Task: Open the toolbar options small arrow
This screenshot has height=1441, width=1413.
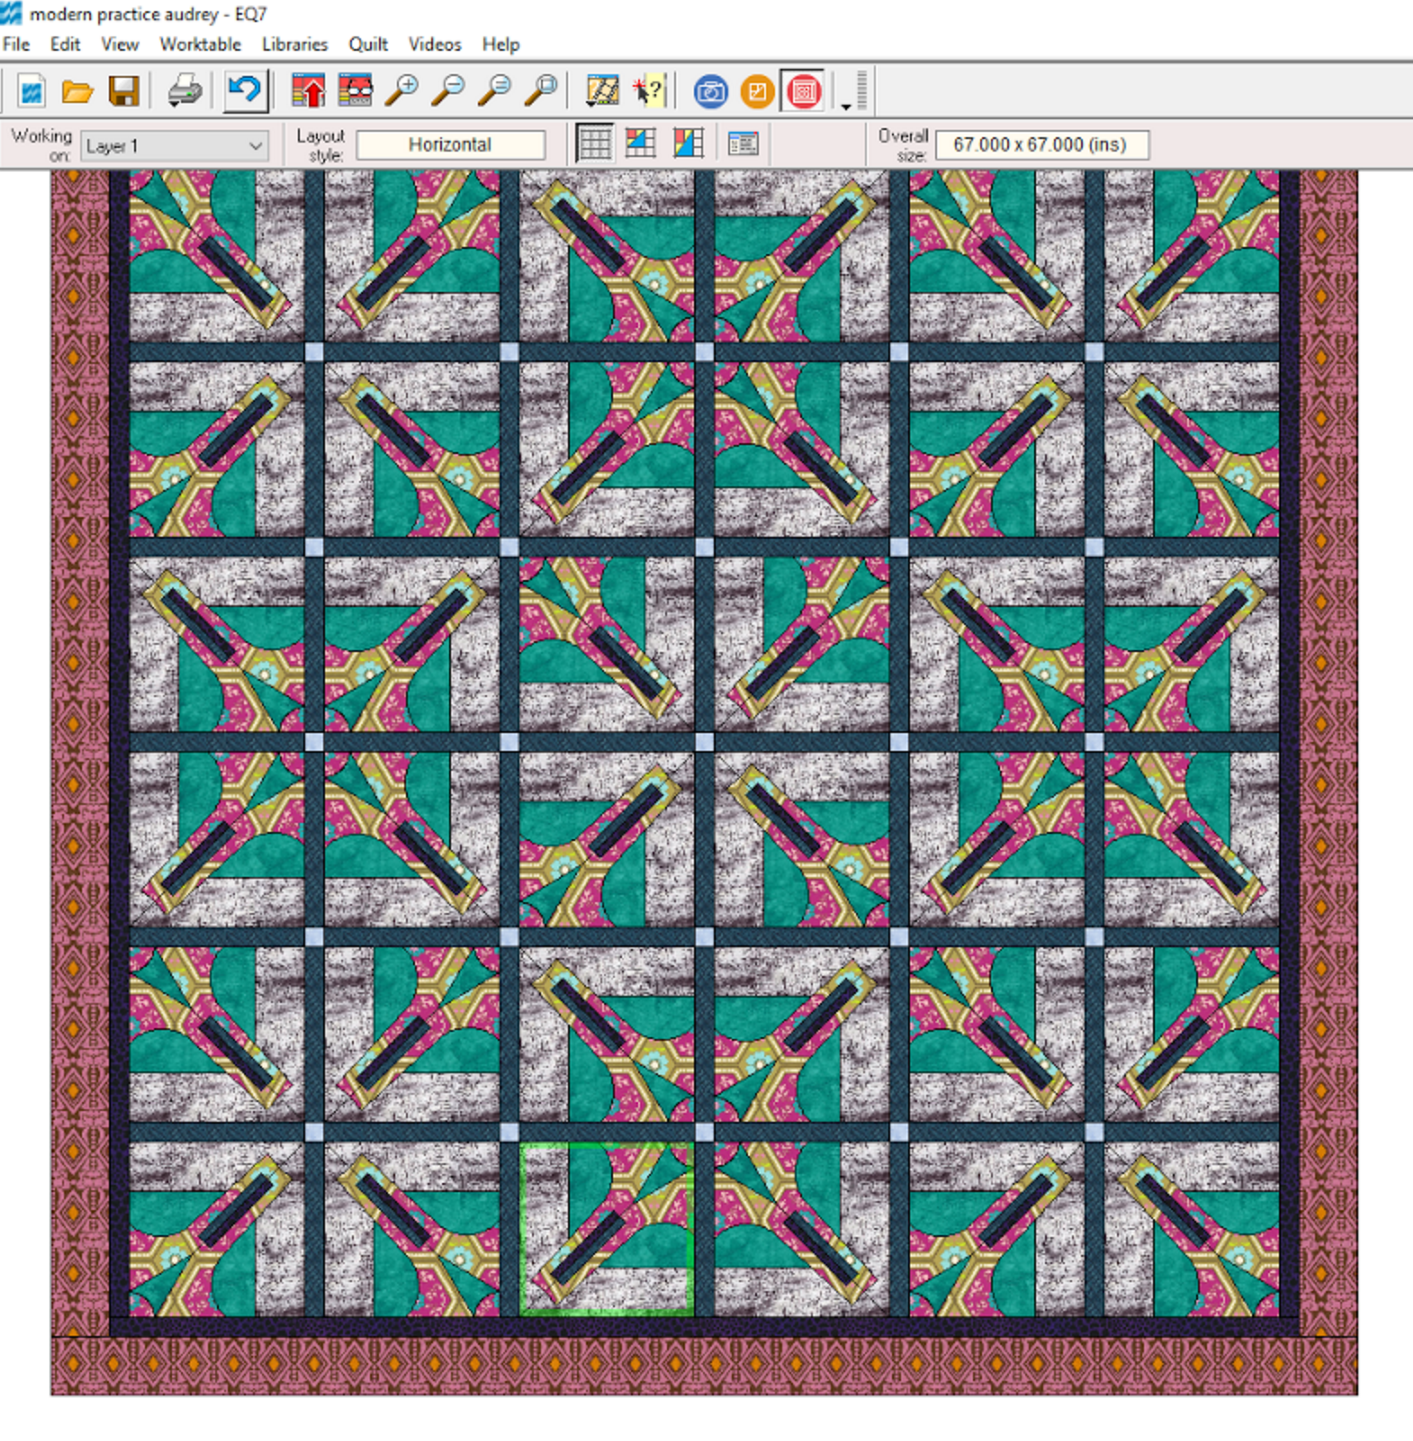Action: (846, 105)
